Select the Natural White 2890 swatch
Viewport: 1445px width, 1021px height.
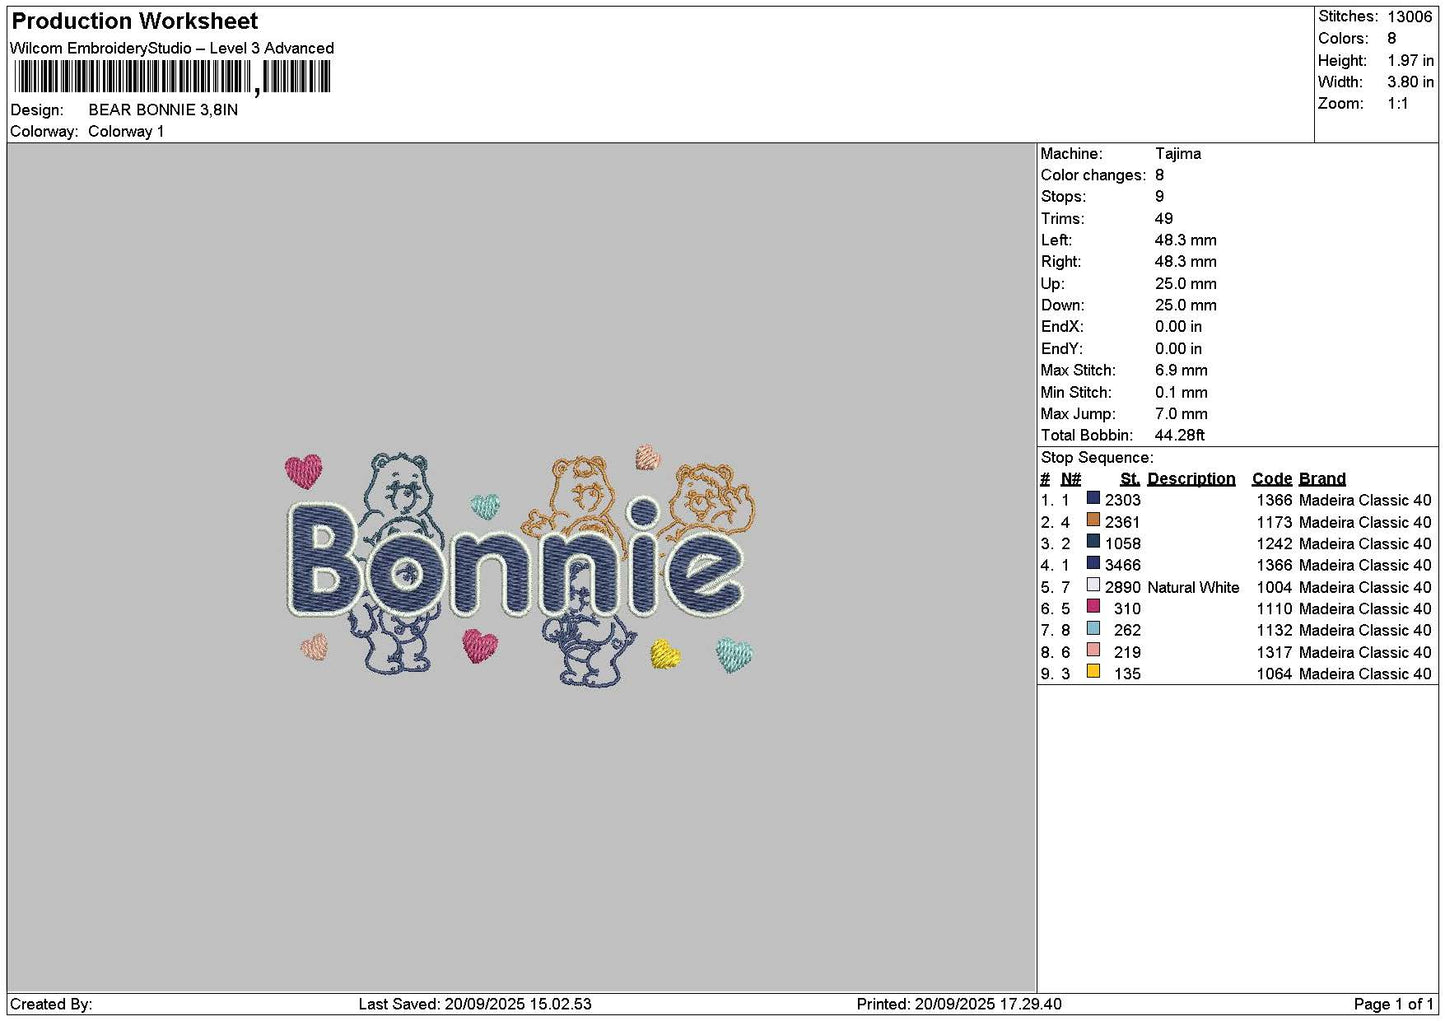point(1093,585)
